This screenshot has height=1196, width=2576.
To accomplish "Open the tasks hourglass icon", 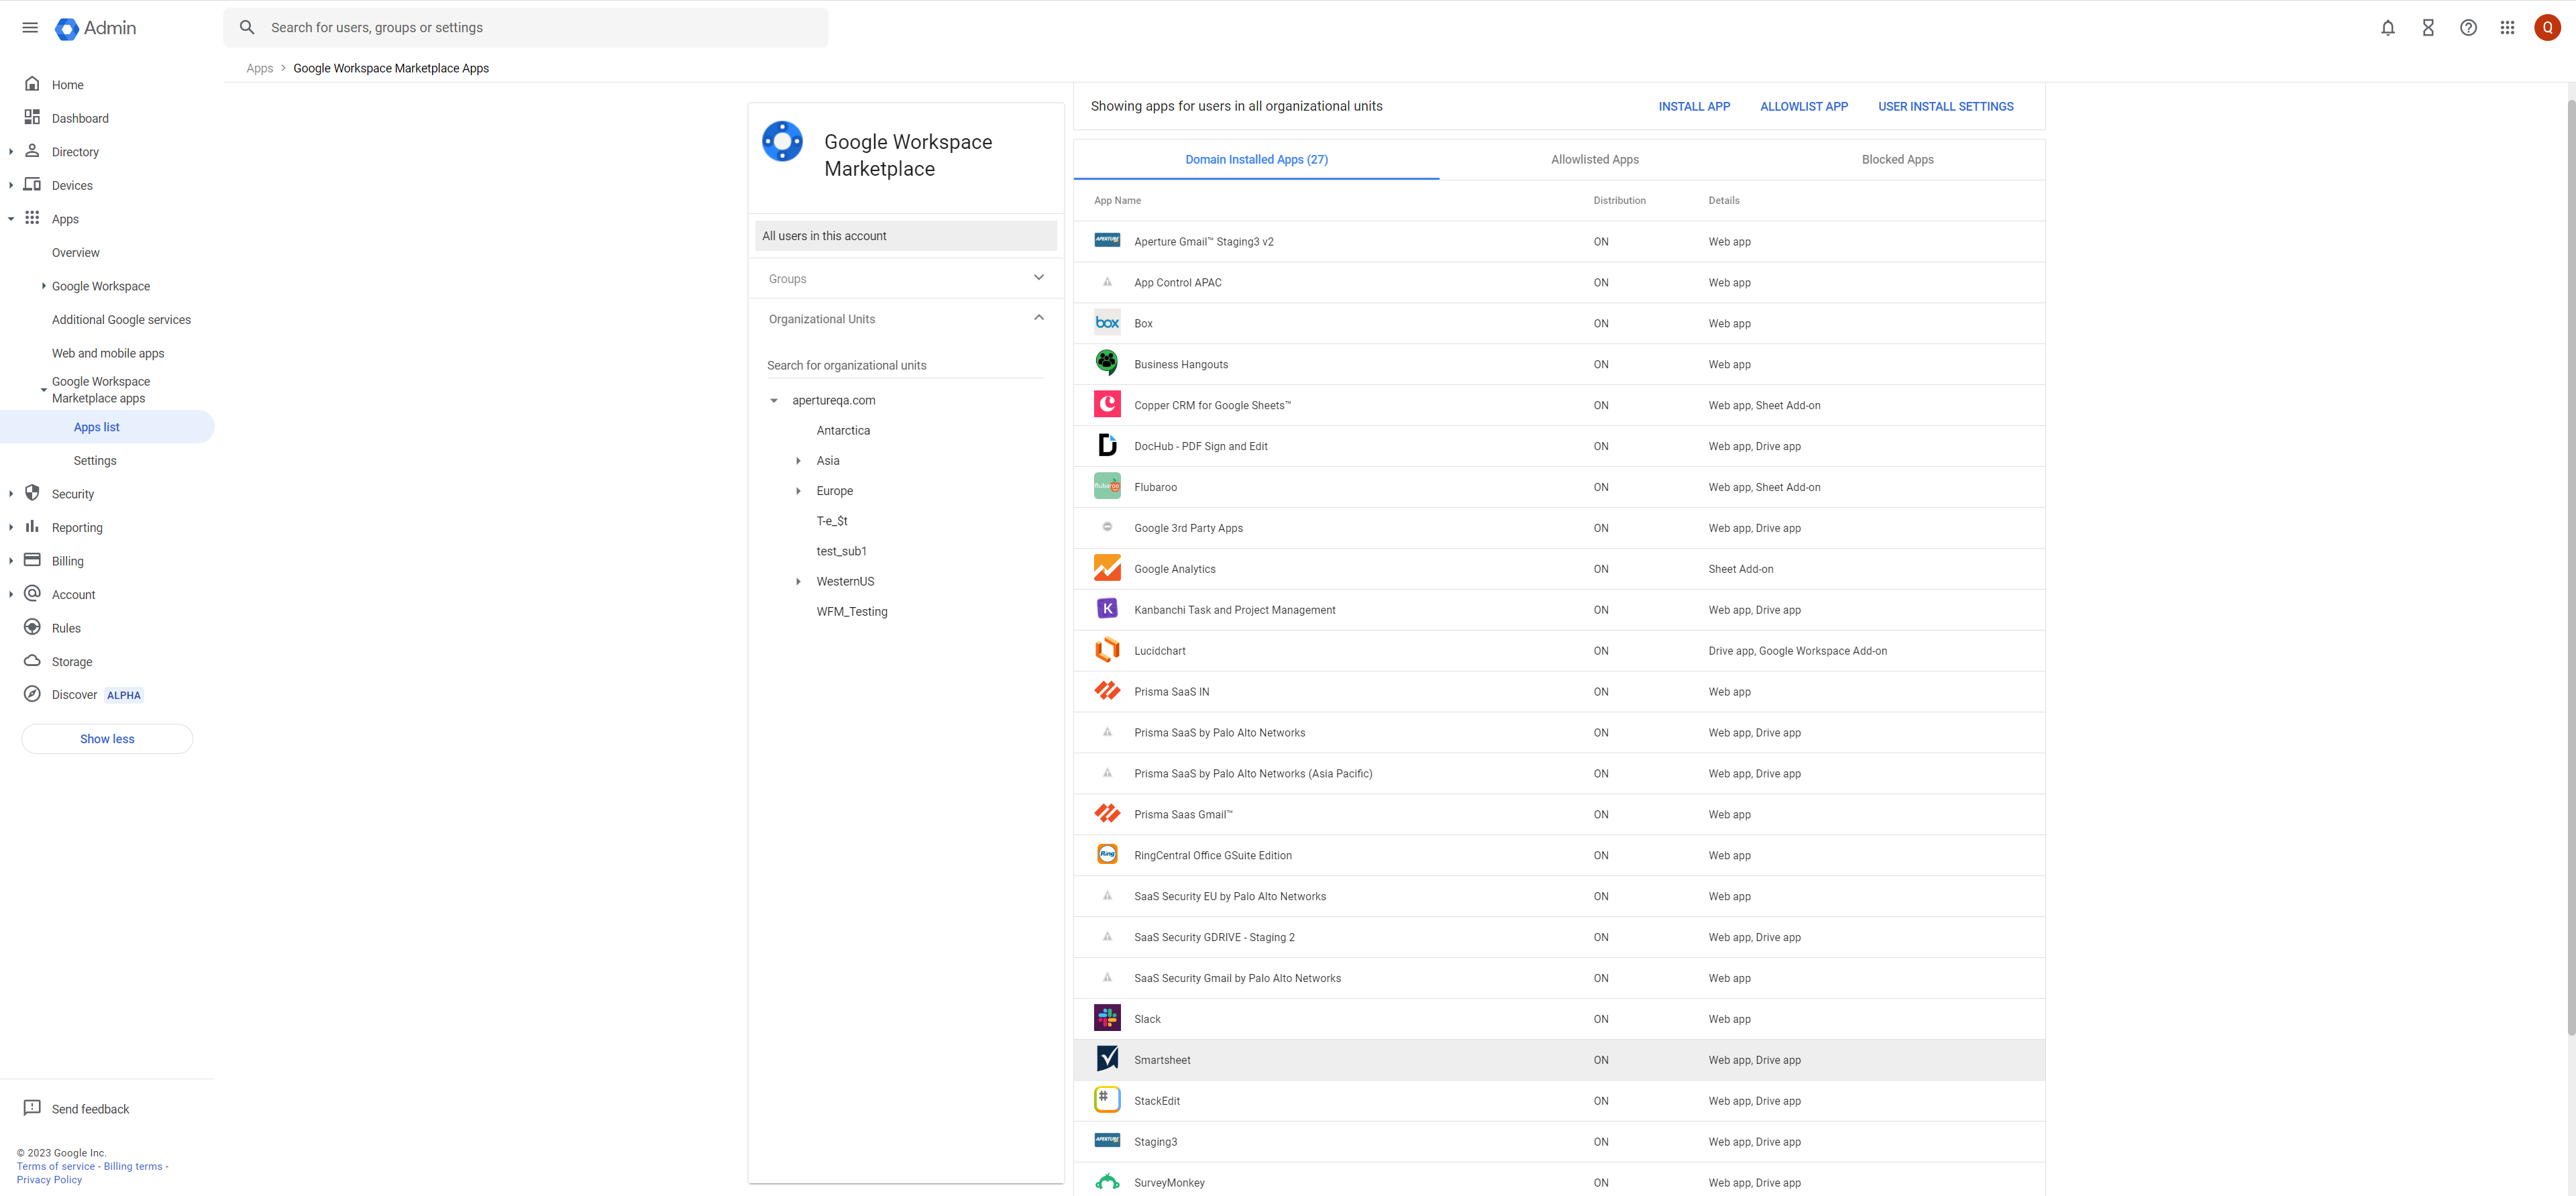I will click(x=2427, y=28).
